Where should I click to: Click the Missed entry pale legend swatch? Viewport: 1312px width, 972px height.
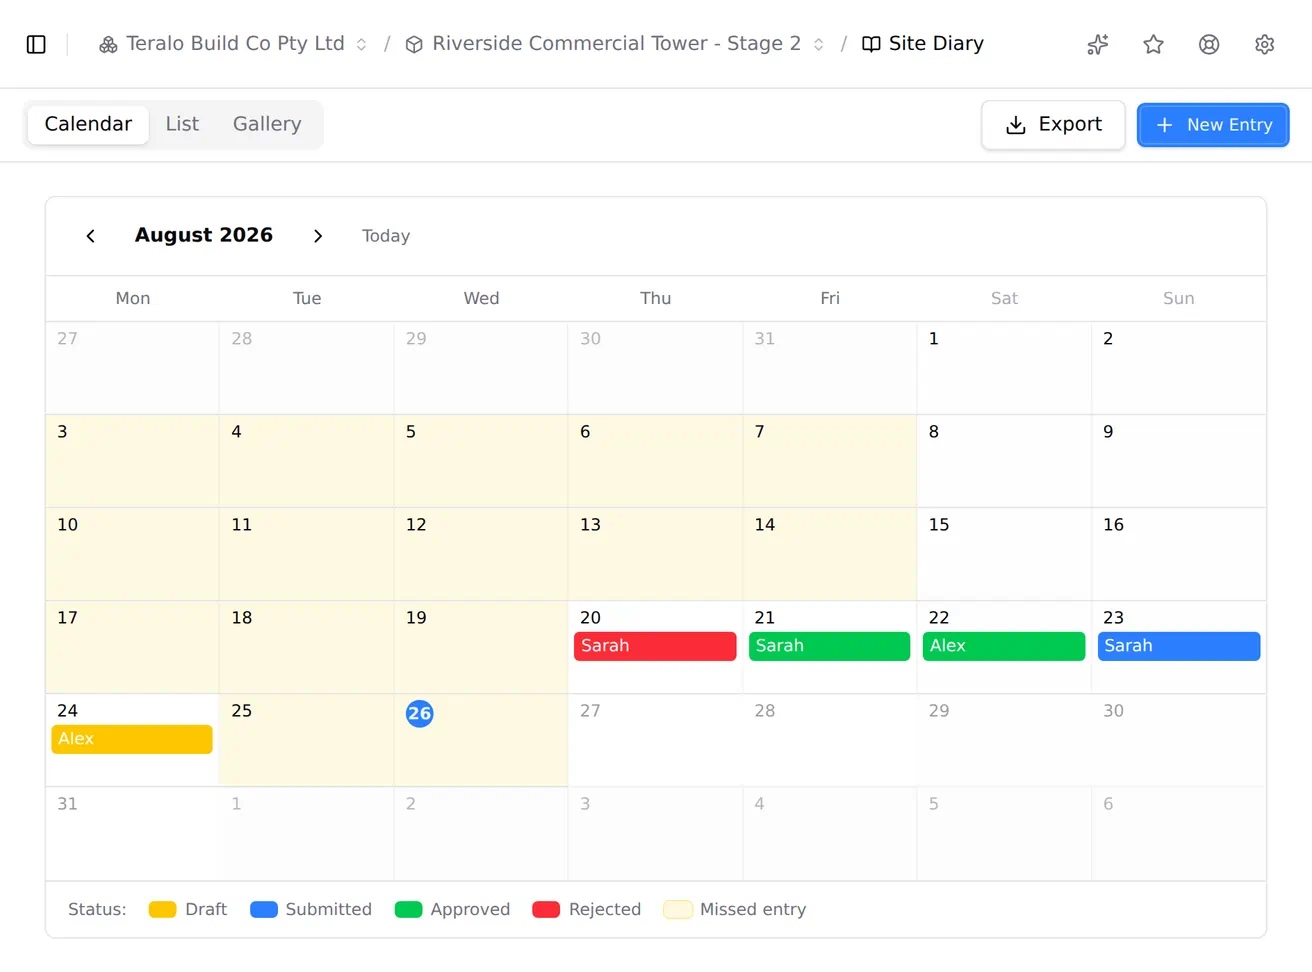(x=678, y=909)
